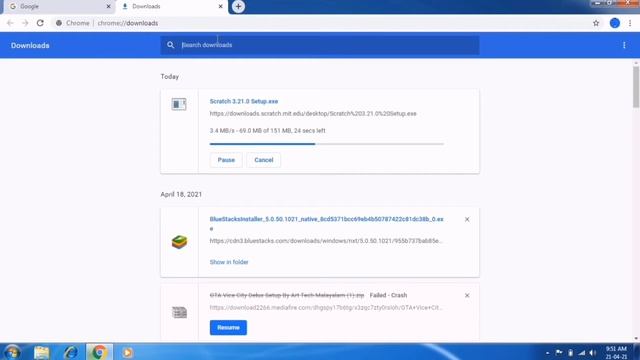The height and width of the screenshot is (360, 640).
Task: Open the media player taskbar icon
Action: point(127,352)
